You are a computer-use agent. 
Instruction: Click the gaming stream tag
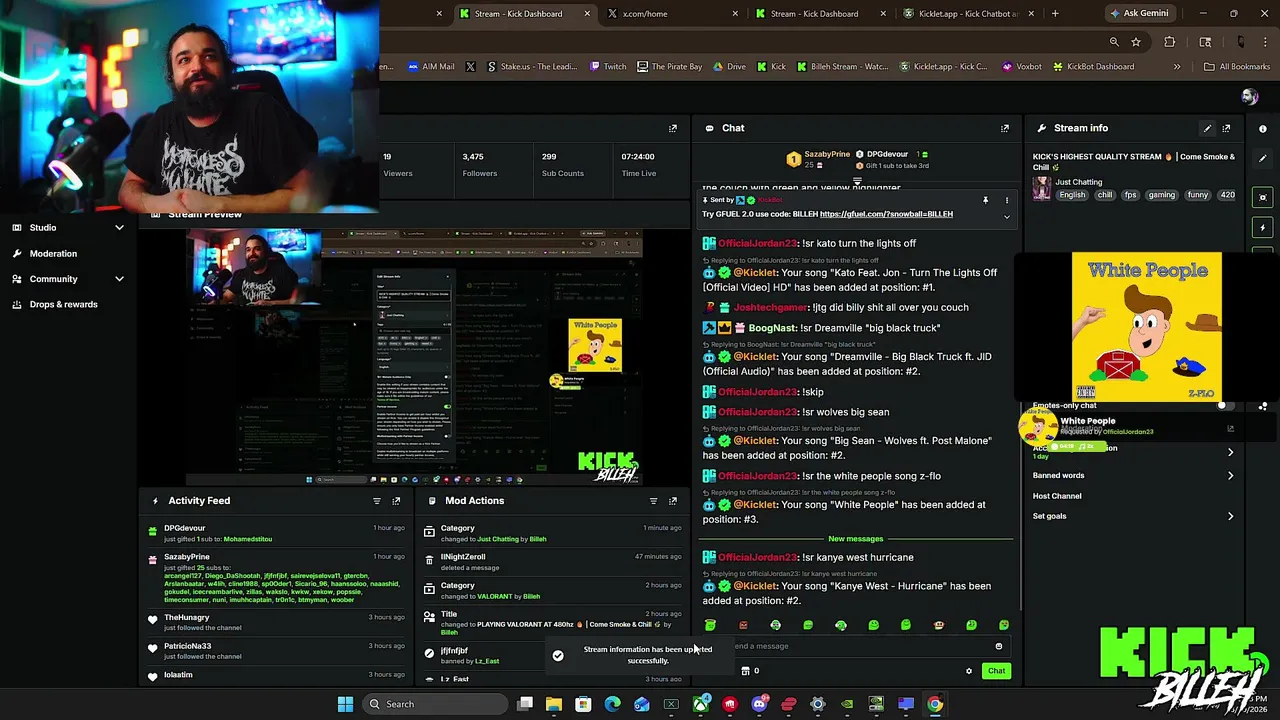click(1161, 195)
